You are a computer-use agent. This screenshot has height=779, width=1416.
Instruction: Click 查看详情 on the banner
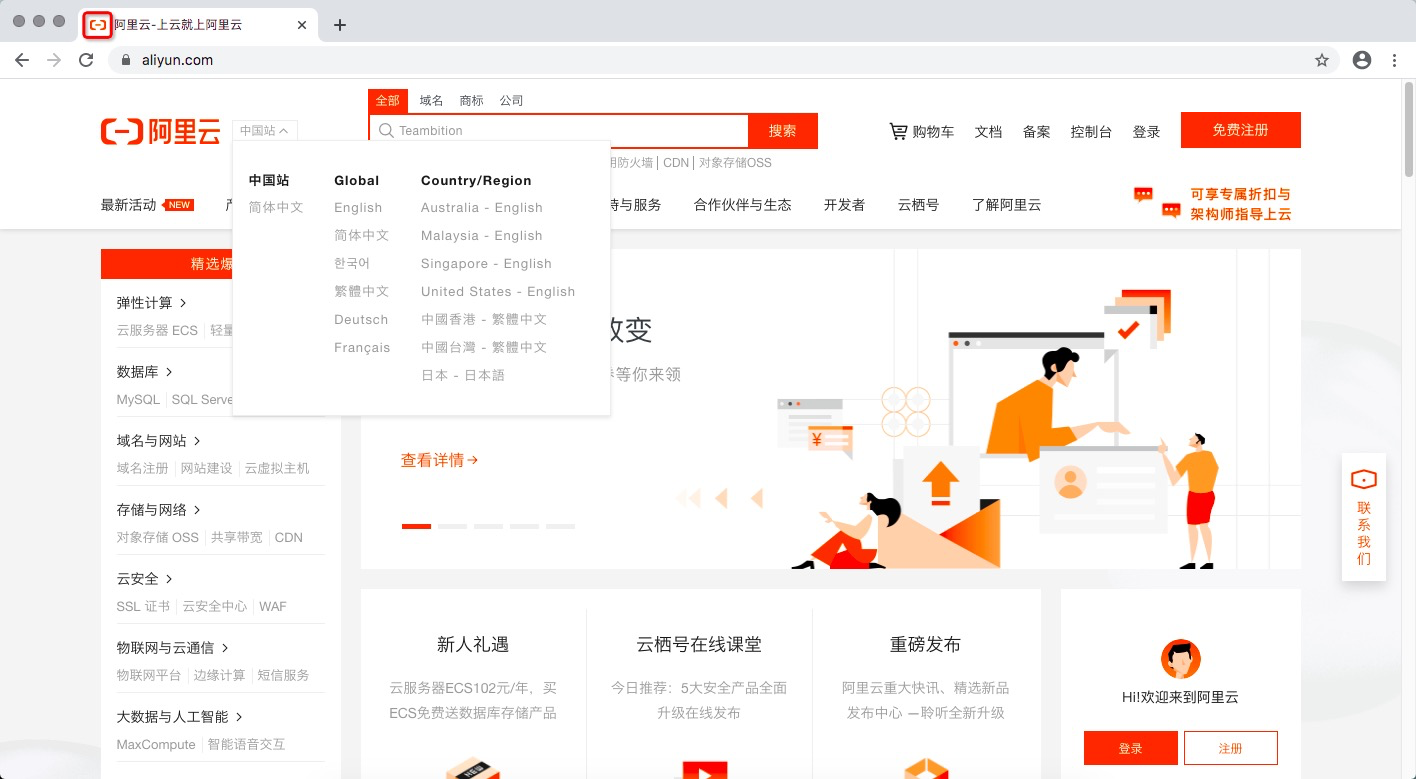439,461
